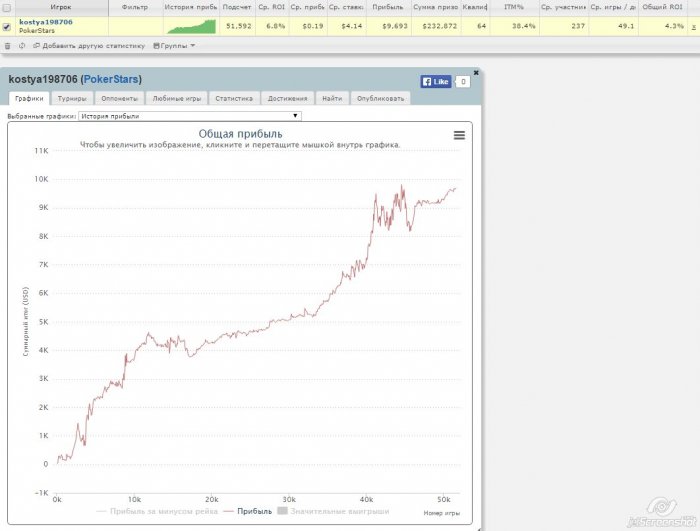Toggle Значительные выигрыши legend item
700x531 pixels.
333,511
